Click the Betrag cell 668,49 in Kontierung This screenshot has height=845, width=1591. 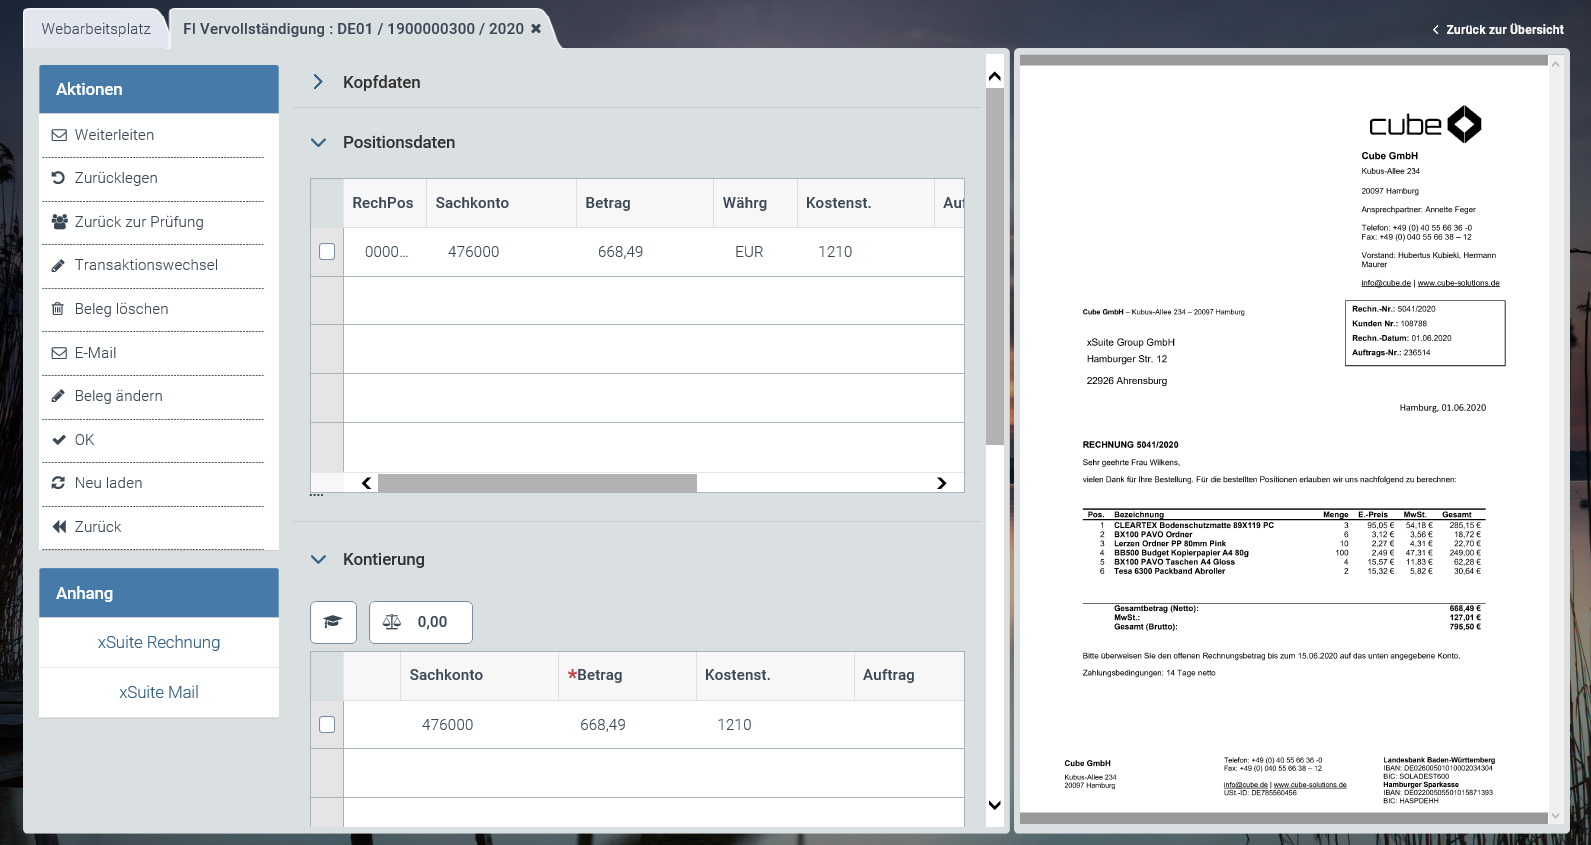click(603, 725)
